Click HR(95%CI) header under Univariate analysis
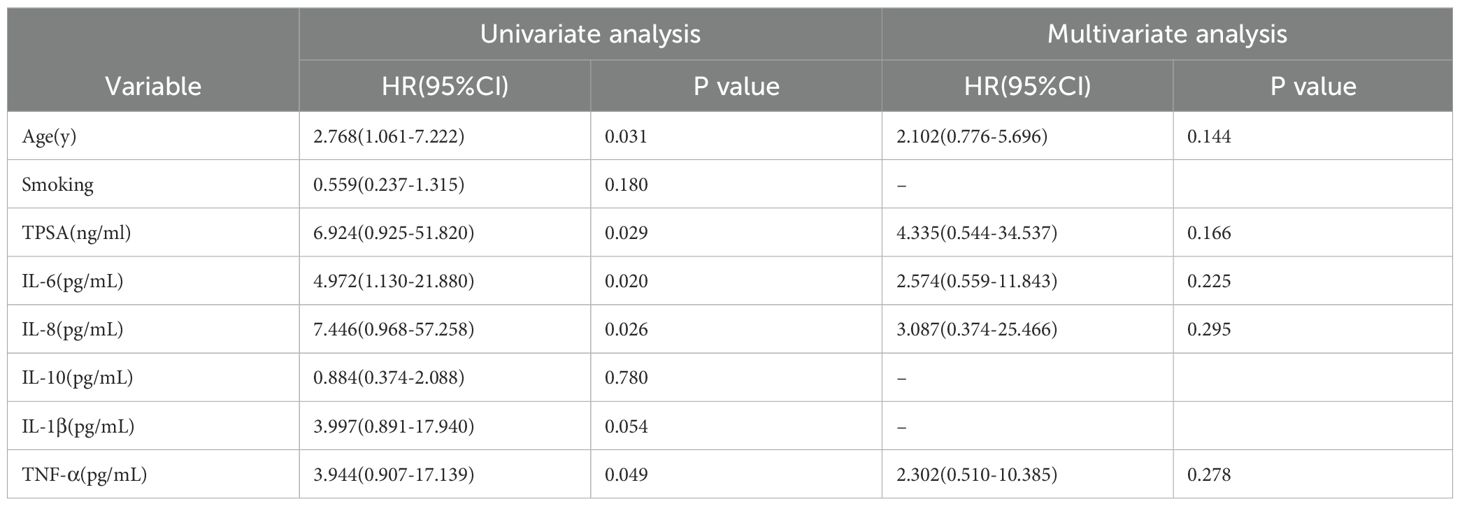The image size is (1460, 506). tap(445, 86)
